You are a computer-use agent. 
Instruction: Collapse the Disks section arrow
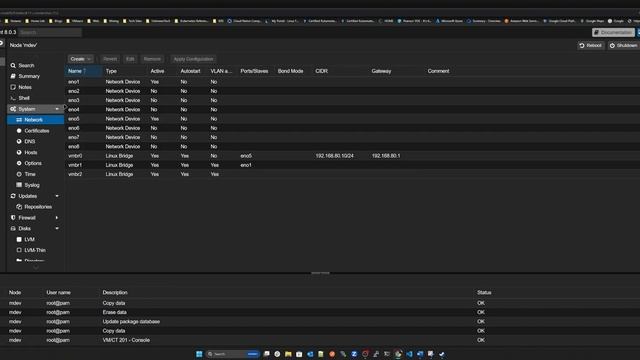coord(57,229)
